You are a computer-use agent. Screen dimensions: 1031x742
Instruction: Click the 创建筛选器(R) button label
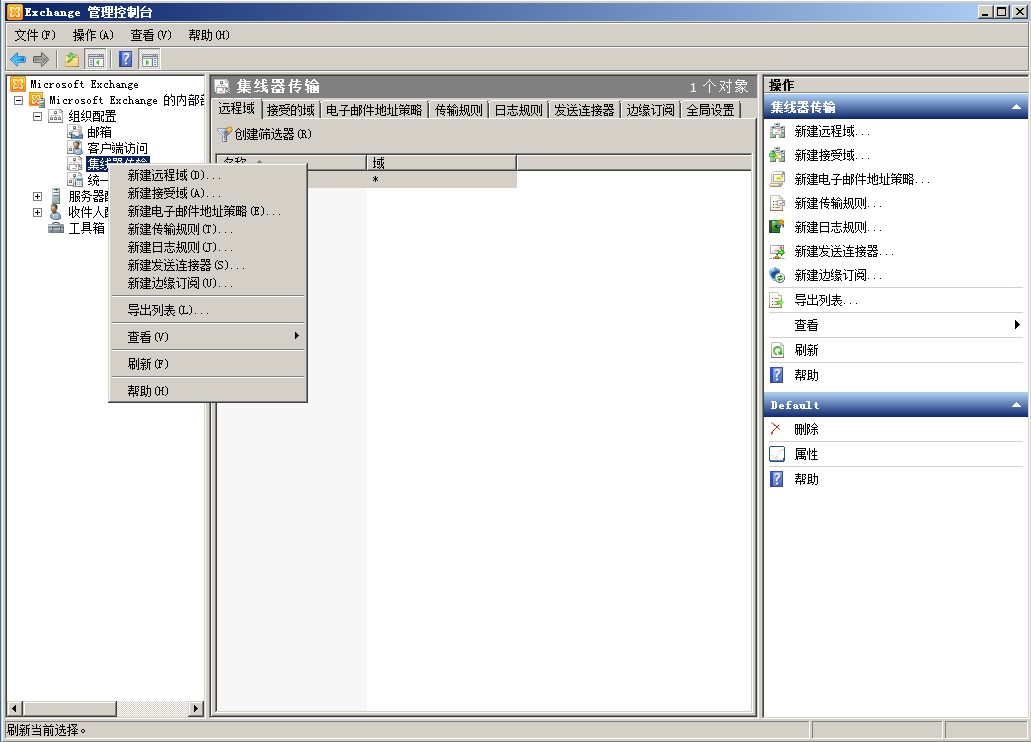pyautogui.click(x=273, y=134)
